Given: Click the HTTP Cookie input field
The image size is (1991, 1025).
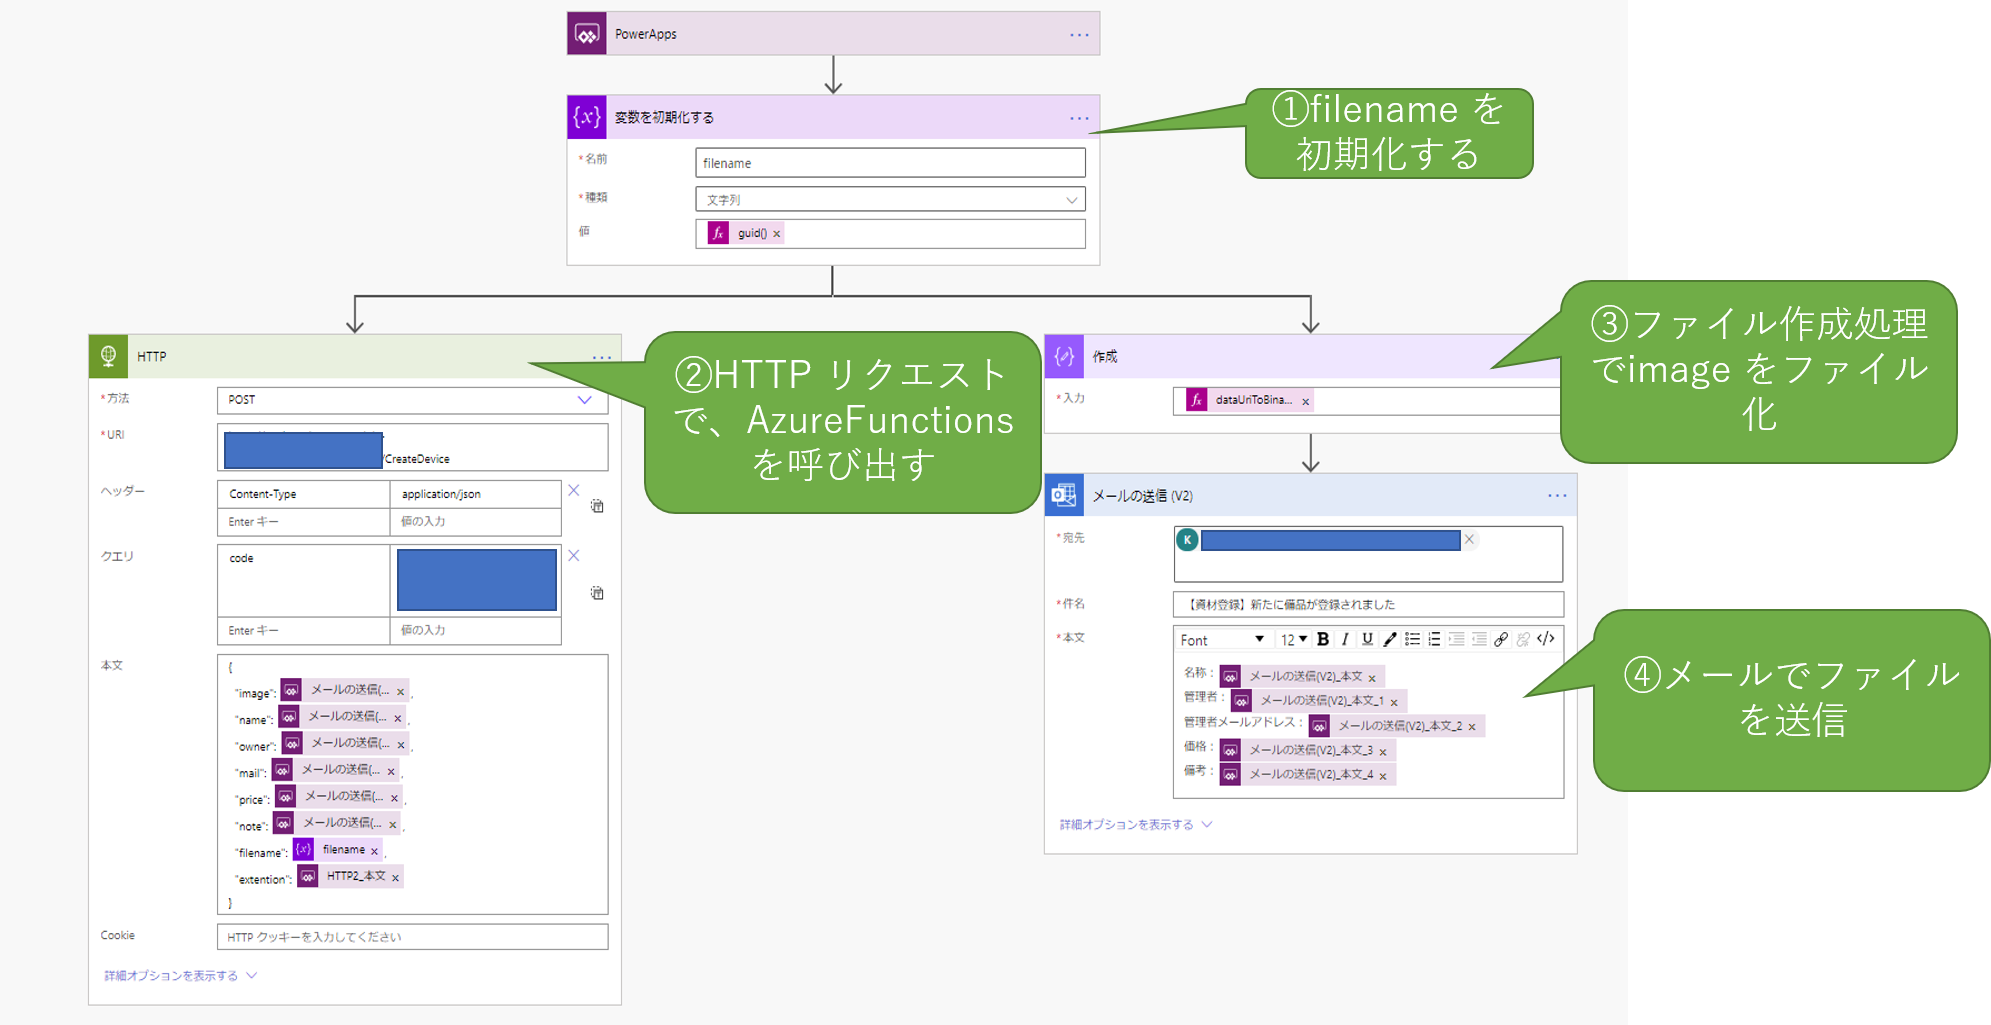Looking at the screenshot, I should click(412, 937).
